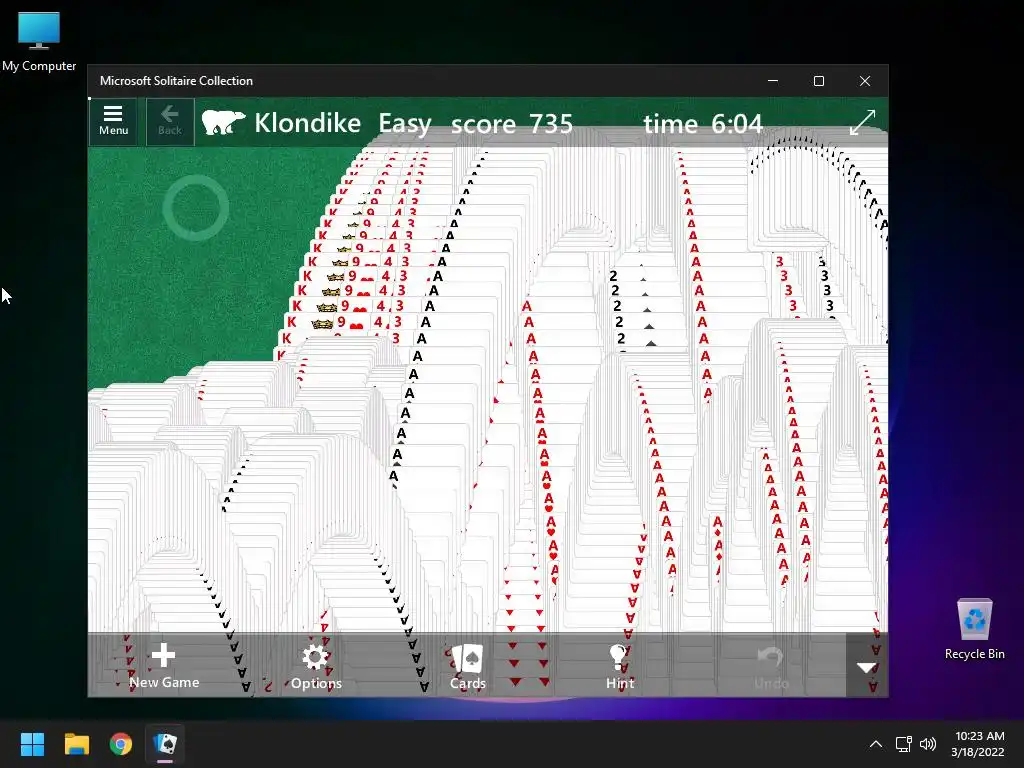The height and width of the screenshot is (768, 1024).
Task: Open My Computer desktop icon
Action: 39,42
